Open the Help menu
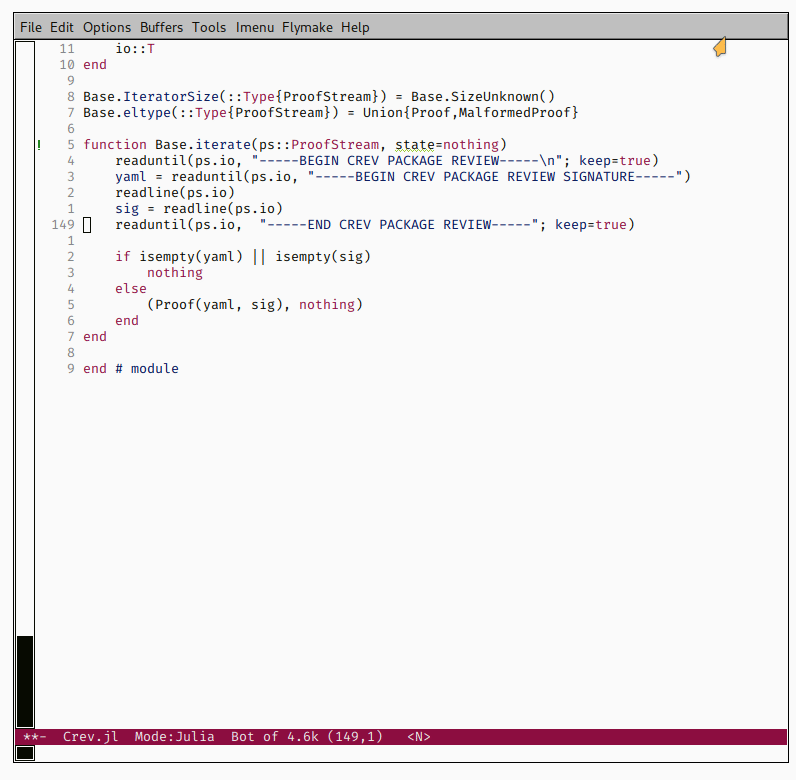796x780 pixels. (x=355, y=27)
